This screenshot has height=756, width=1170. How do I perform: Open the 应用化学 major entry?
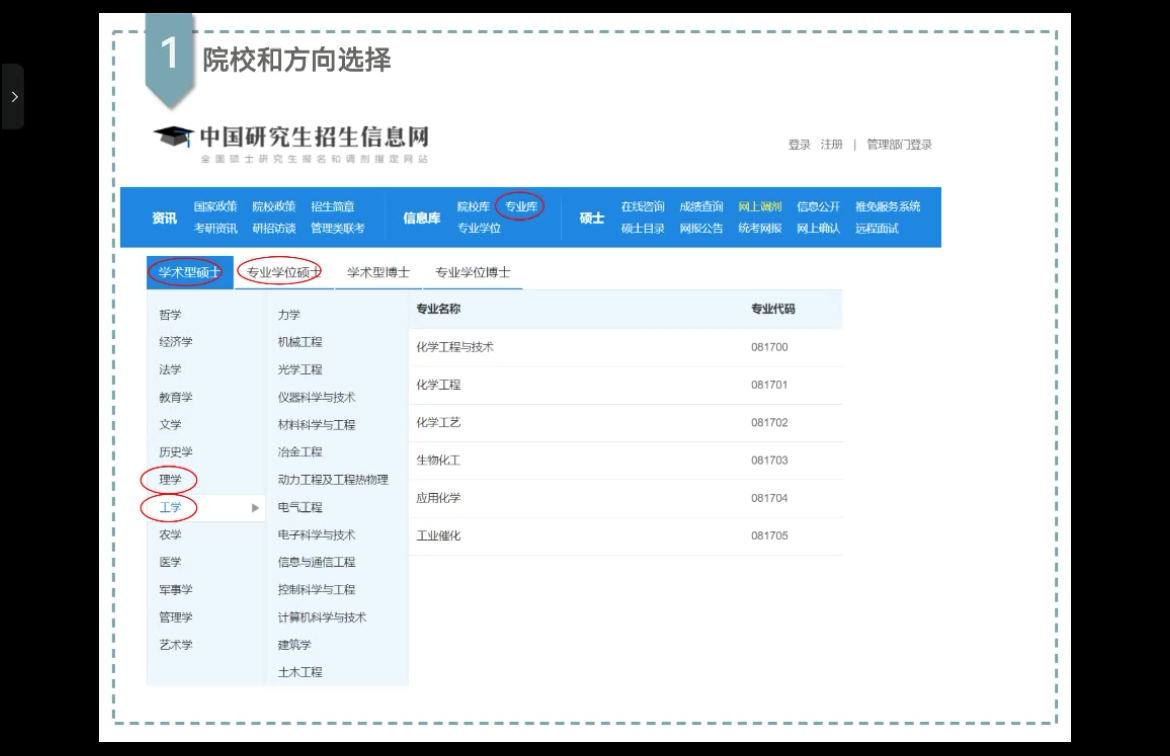point(438,498)
